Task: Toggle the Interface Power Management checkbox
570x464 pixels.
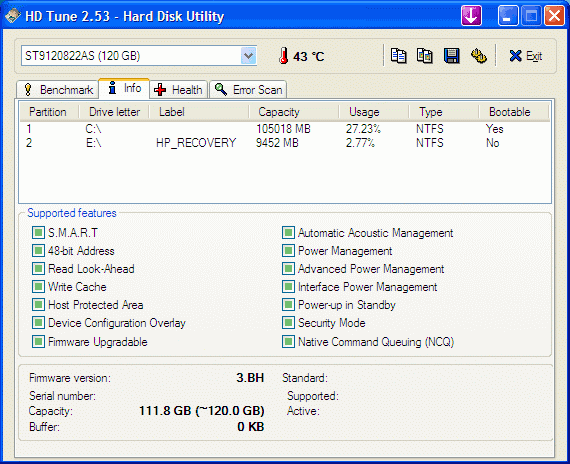Action: 288,287
